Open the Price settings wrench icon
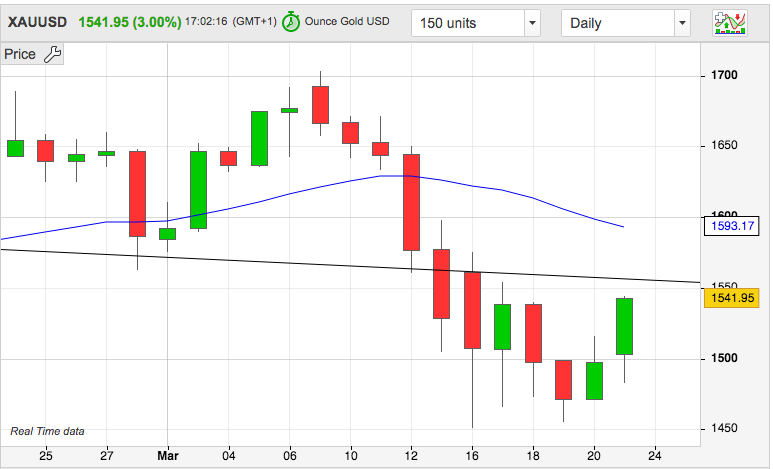Image resolution: width=773 pixels, height=469 pixels. pyautogui.click(x=52, y=54)
